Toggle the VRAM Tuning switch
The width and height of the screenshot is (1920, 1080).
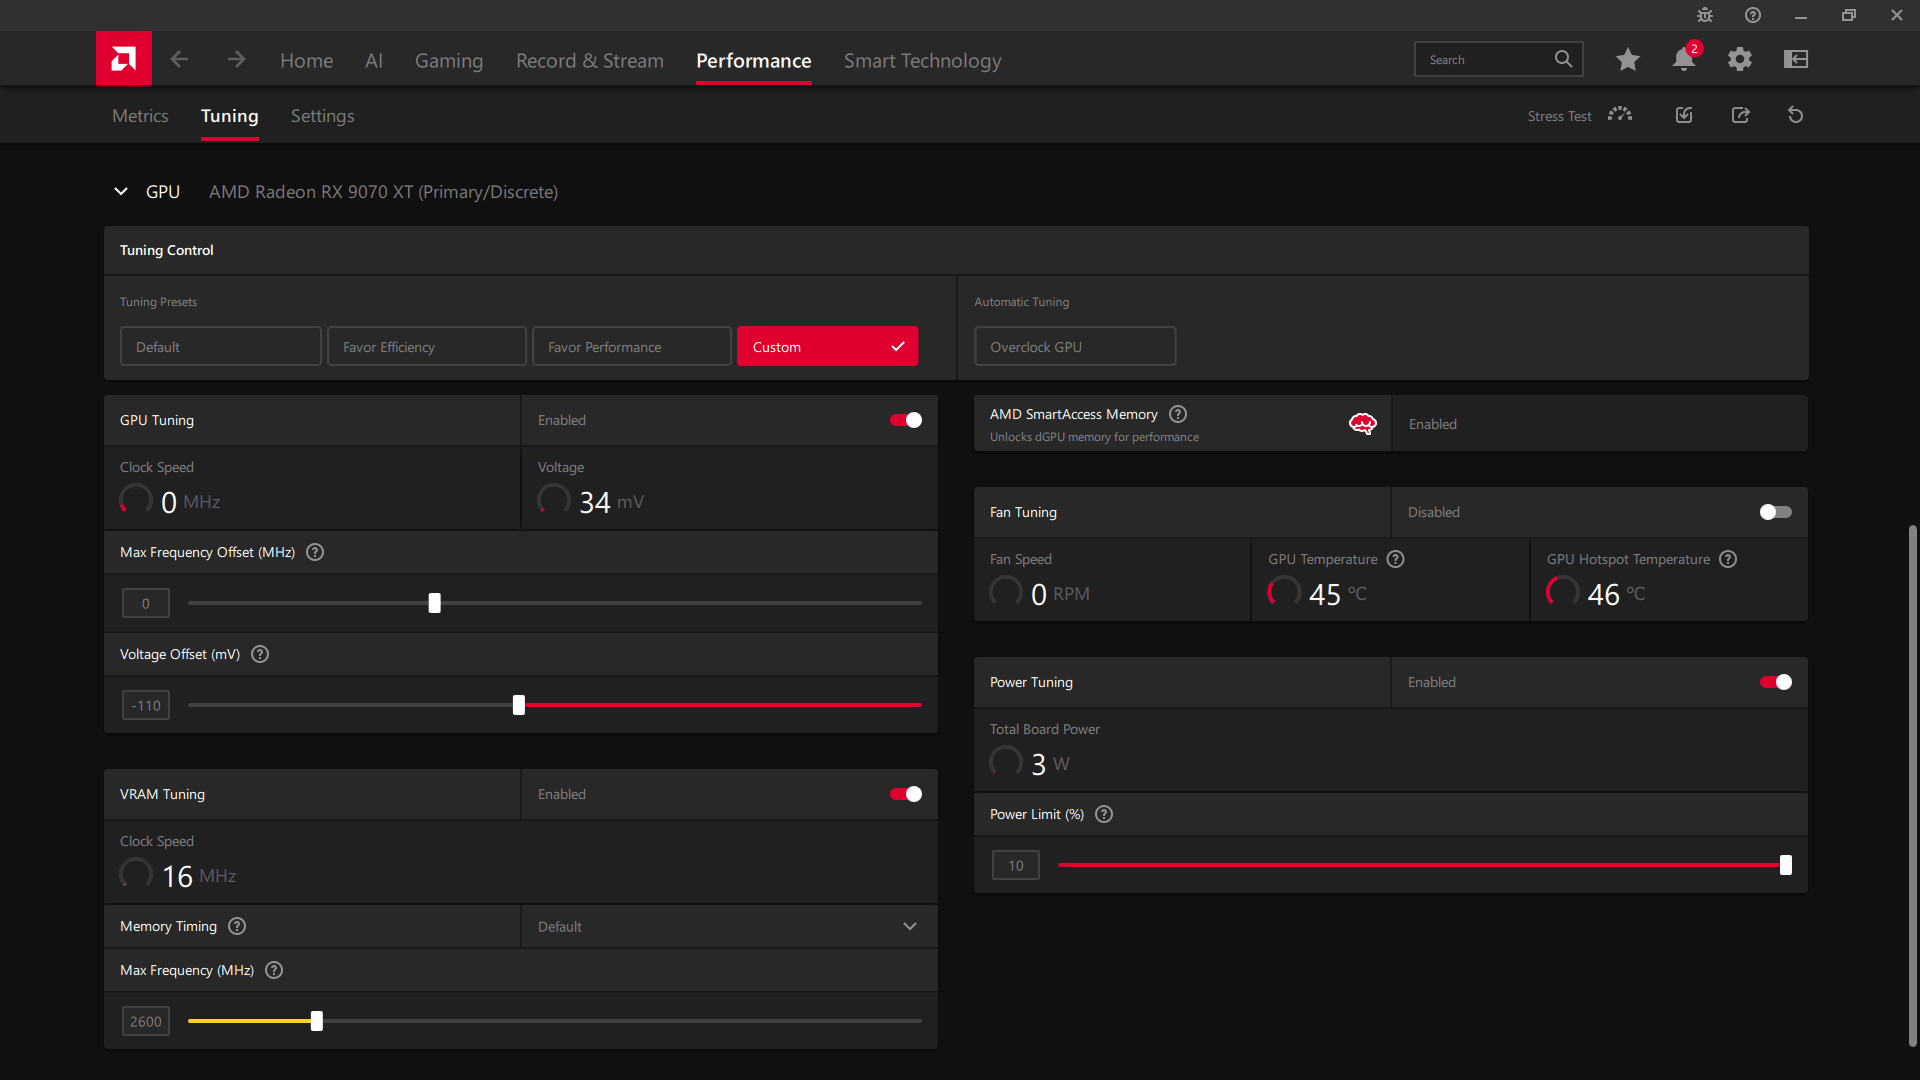(x=906, y=794)
